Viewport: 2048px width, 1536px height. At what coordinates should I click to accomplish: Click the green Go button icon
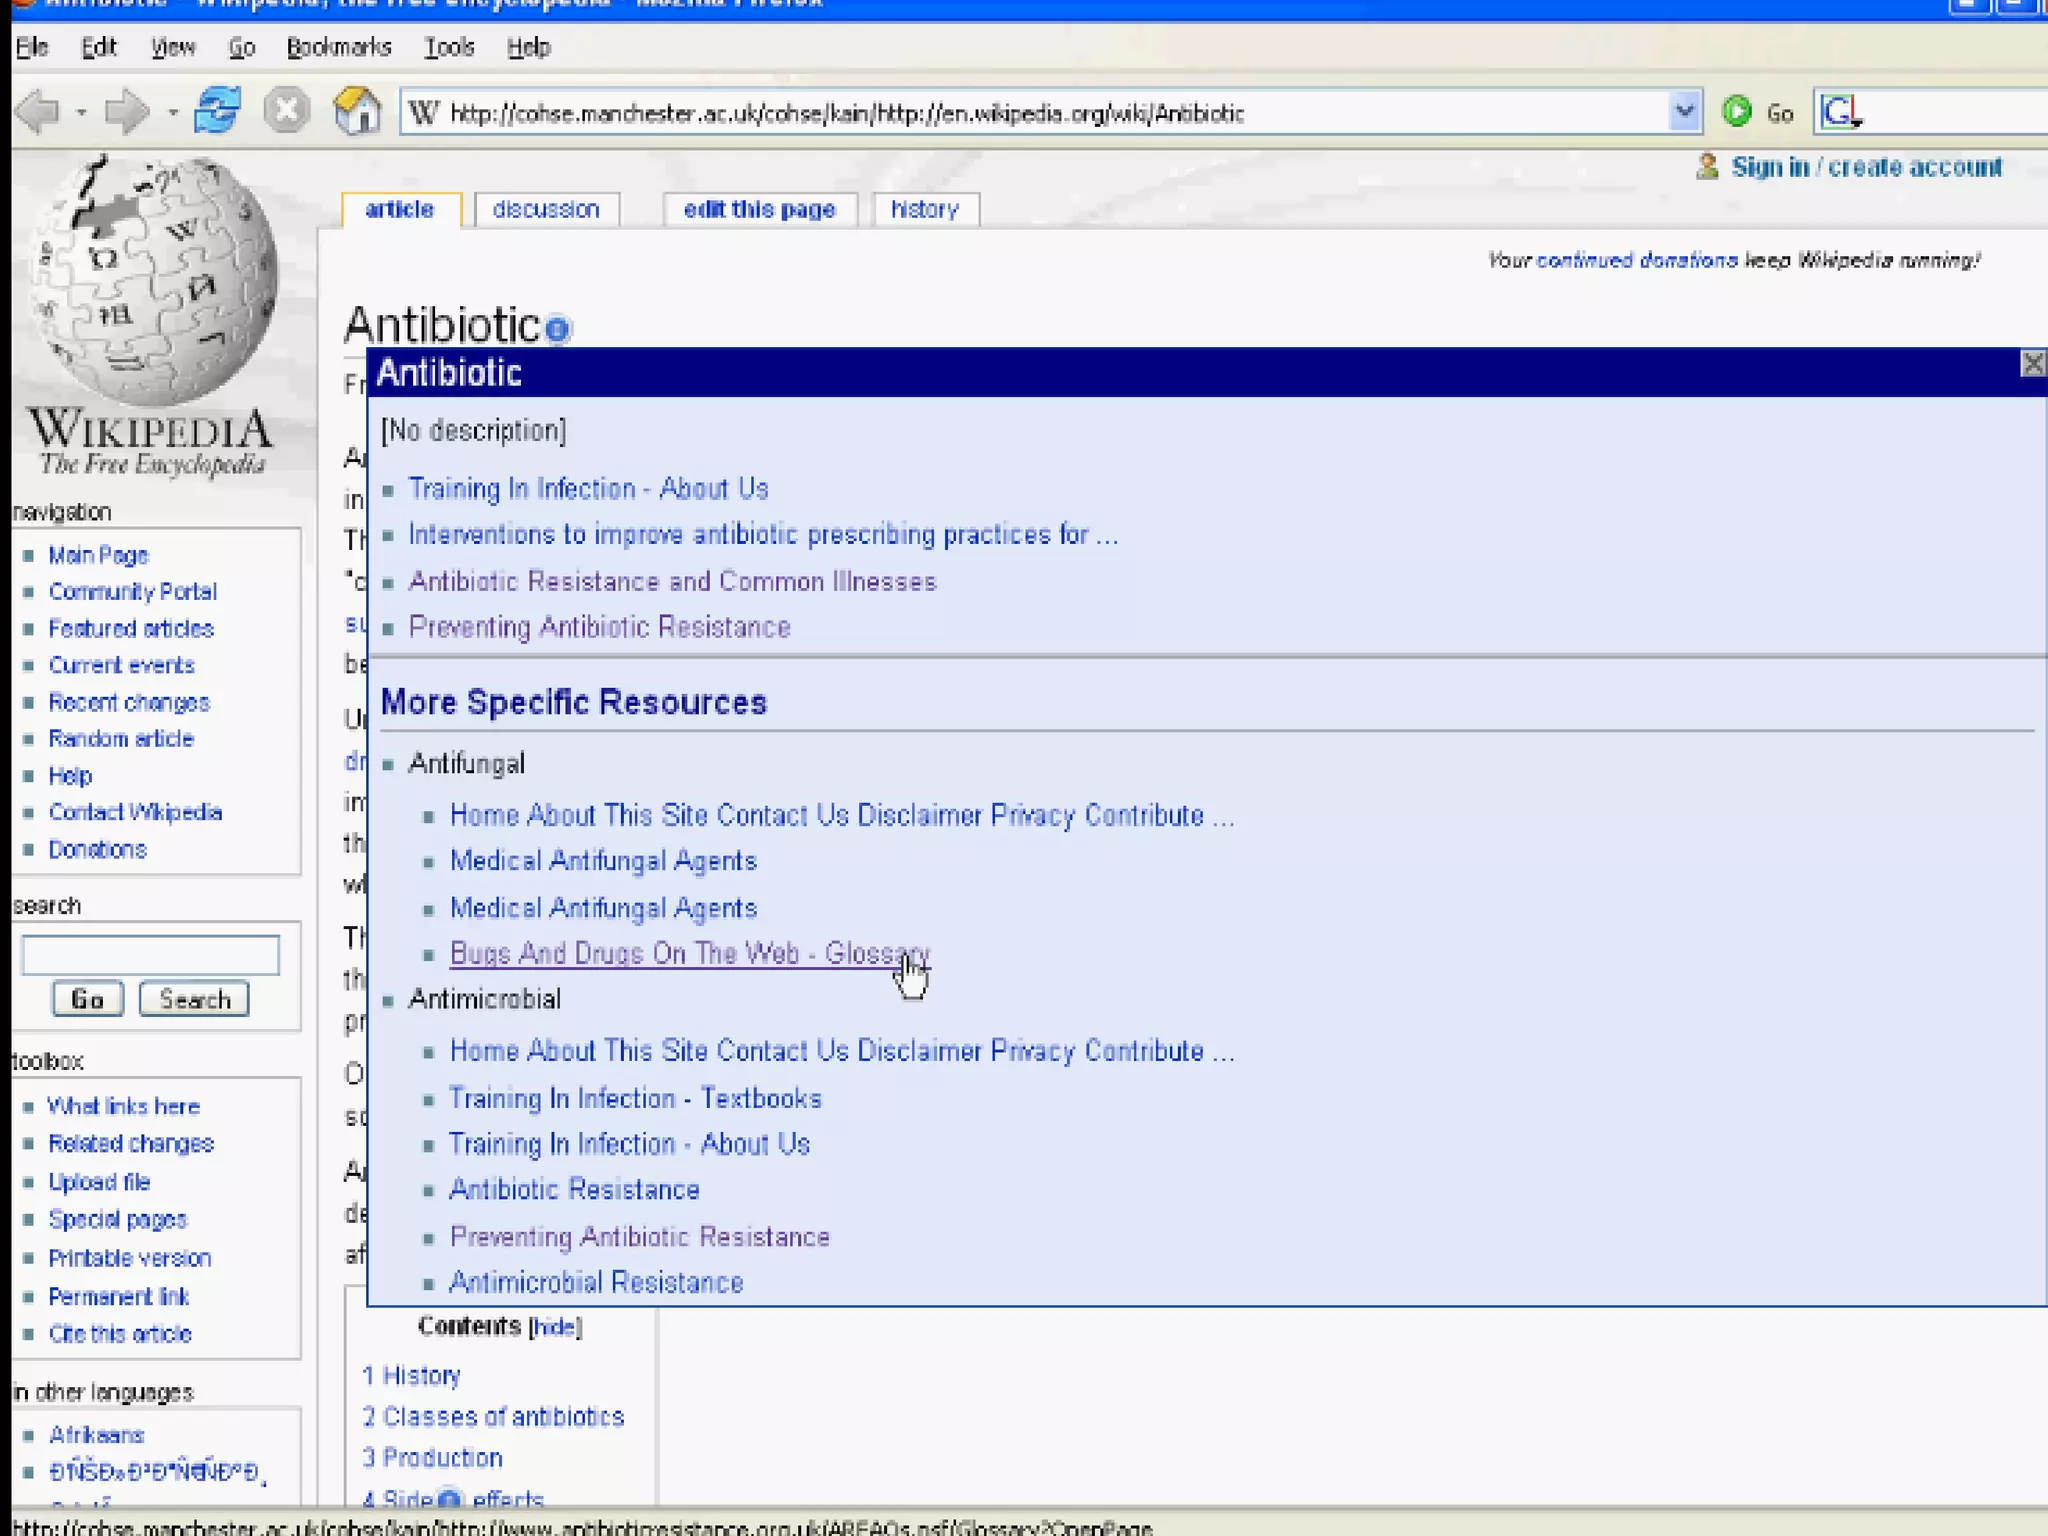pyautogui.click(x=1737, y=111)
